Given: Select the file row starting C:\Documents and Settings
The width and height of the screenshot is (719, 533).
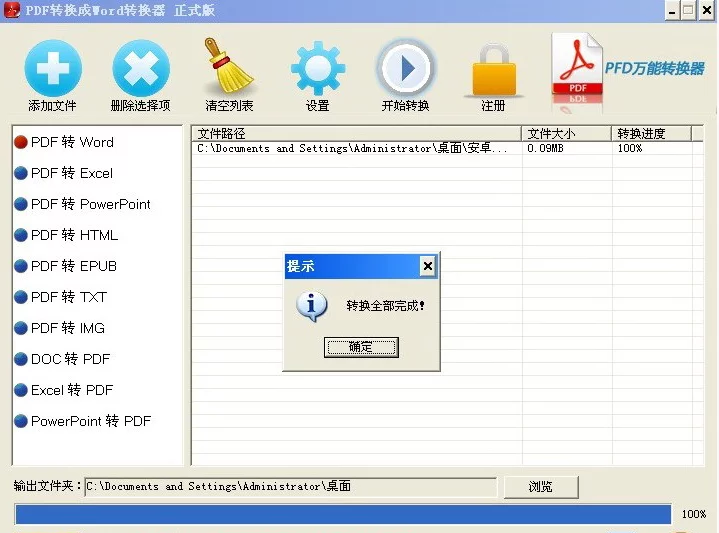Looking at the screenshot, I should pyautogui.click(x=447, y=148).
